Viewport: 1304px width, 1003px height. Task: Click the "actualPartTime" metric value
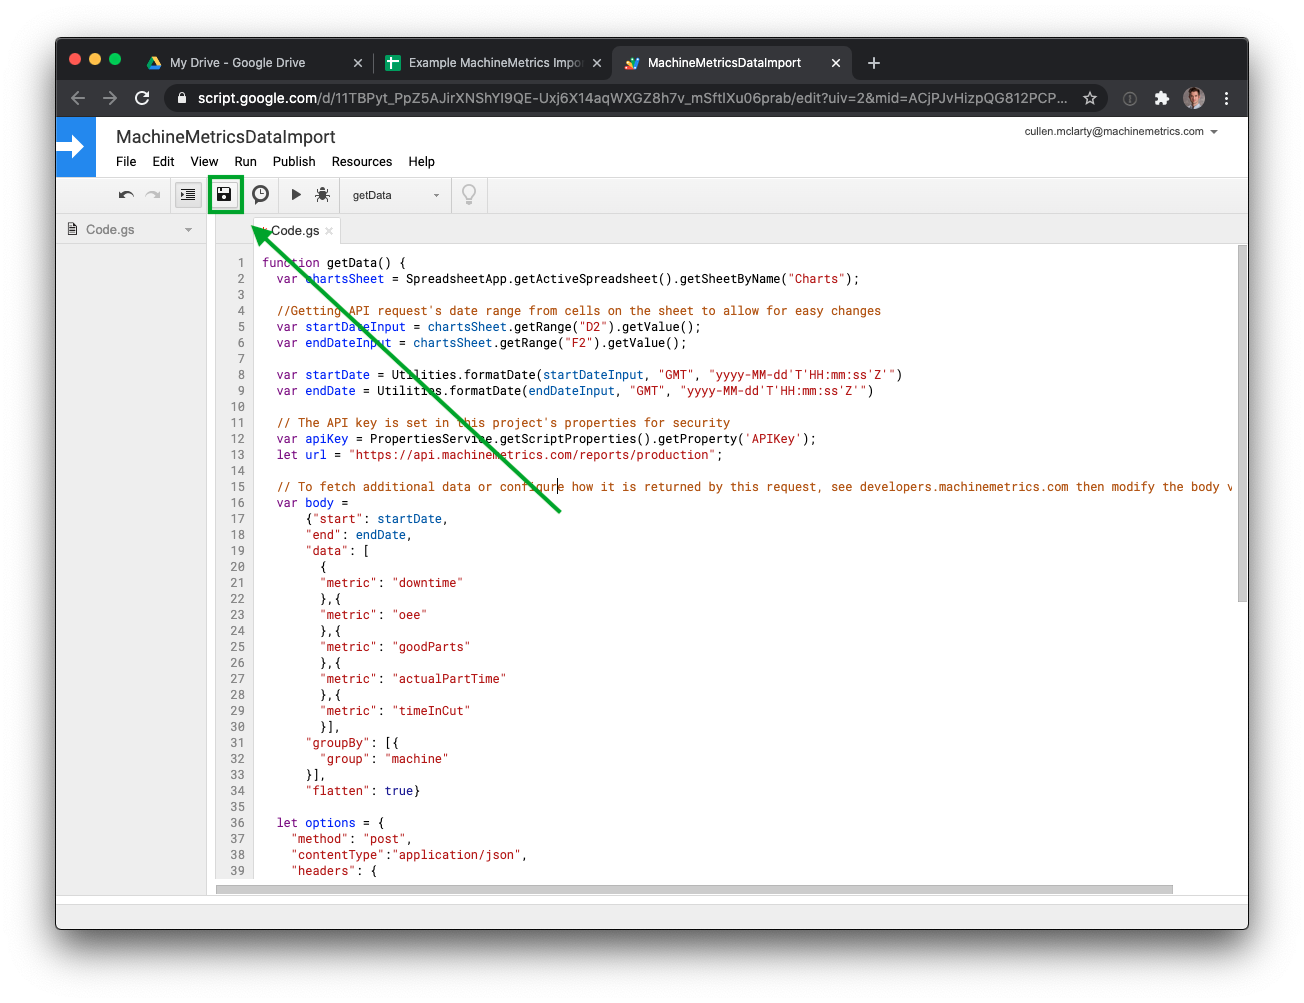coord(449,679)
